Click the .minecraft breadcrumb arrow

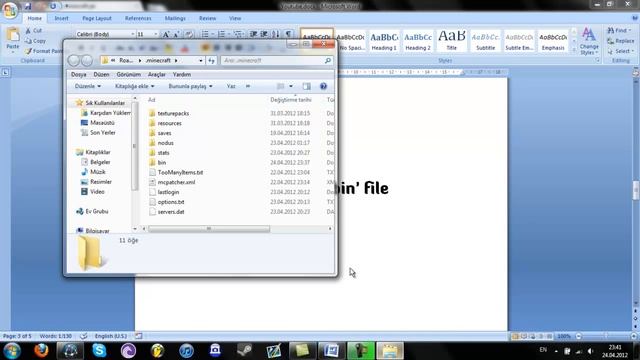pos(176,60)
